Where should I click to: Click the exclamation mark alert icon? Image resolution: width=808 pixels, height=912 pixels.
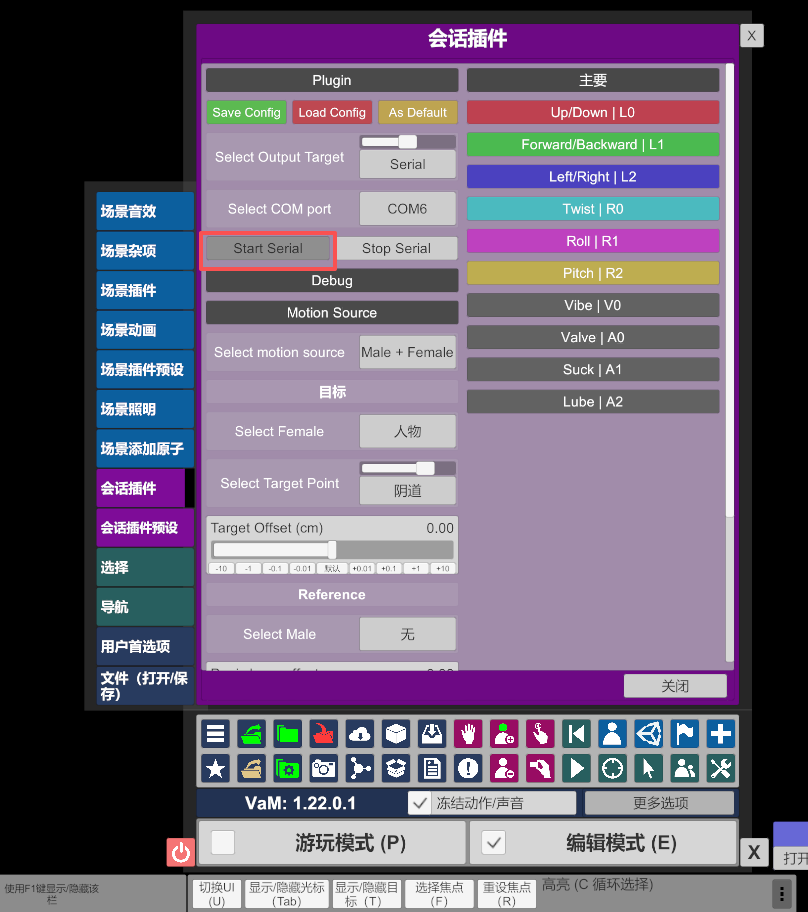point(468,768)
